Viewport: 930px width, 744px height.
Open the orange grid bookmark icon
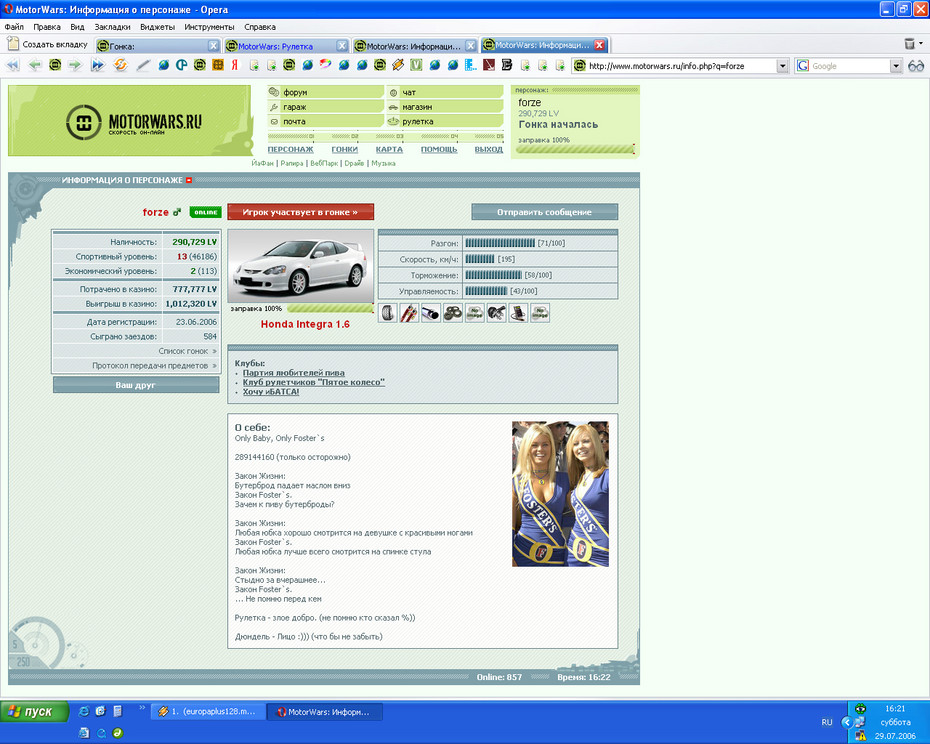coord(218,65)
